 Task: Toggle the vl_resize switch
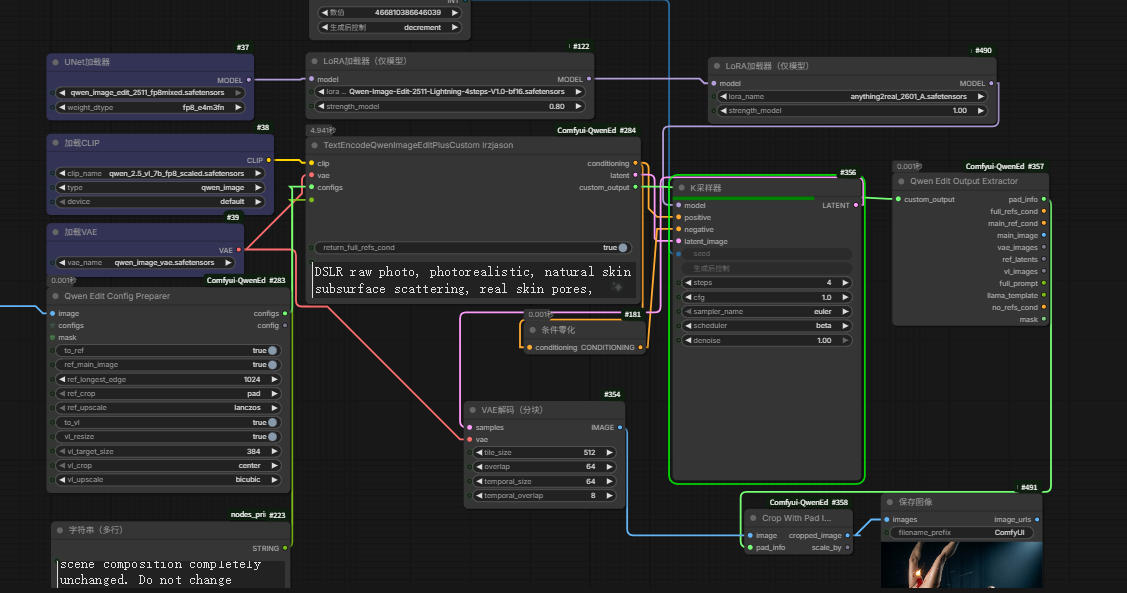pos(272,437)
